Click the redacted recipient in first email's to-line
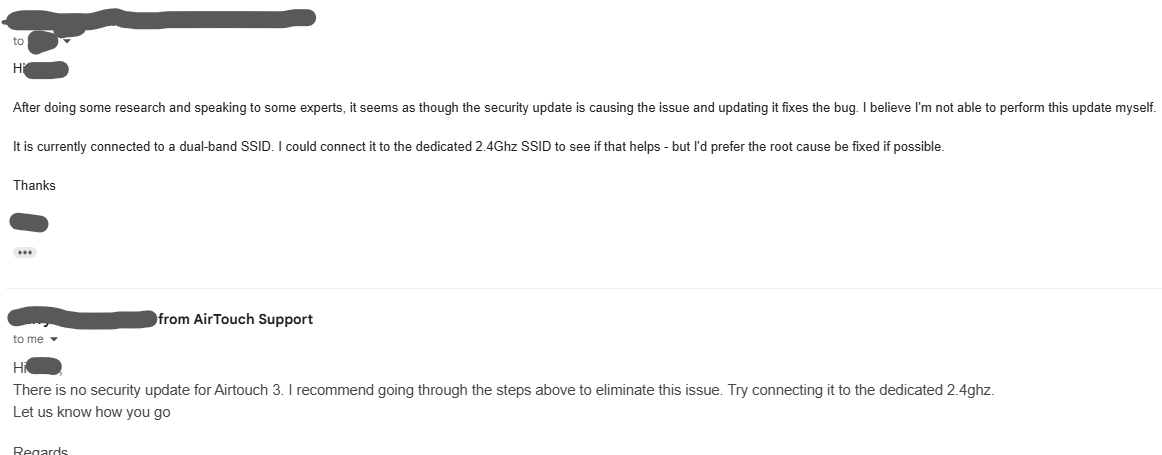 pyautogui.click(x=42, y=42)
